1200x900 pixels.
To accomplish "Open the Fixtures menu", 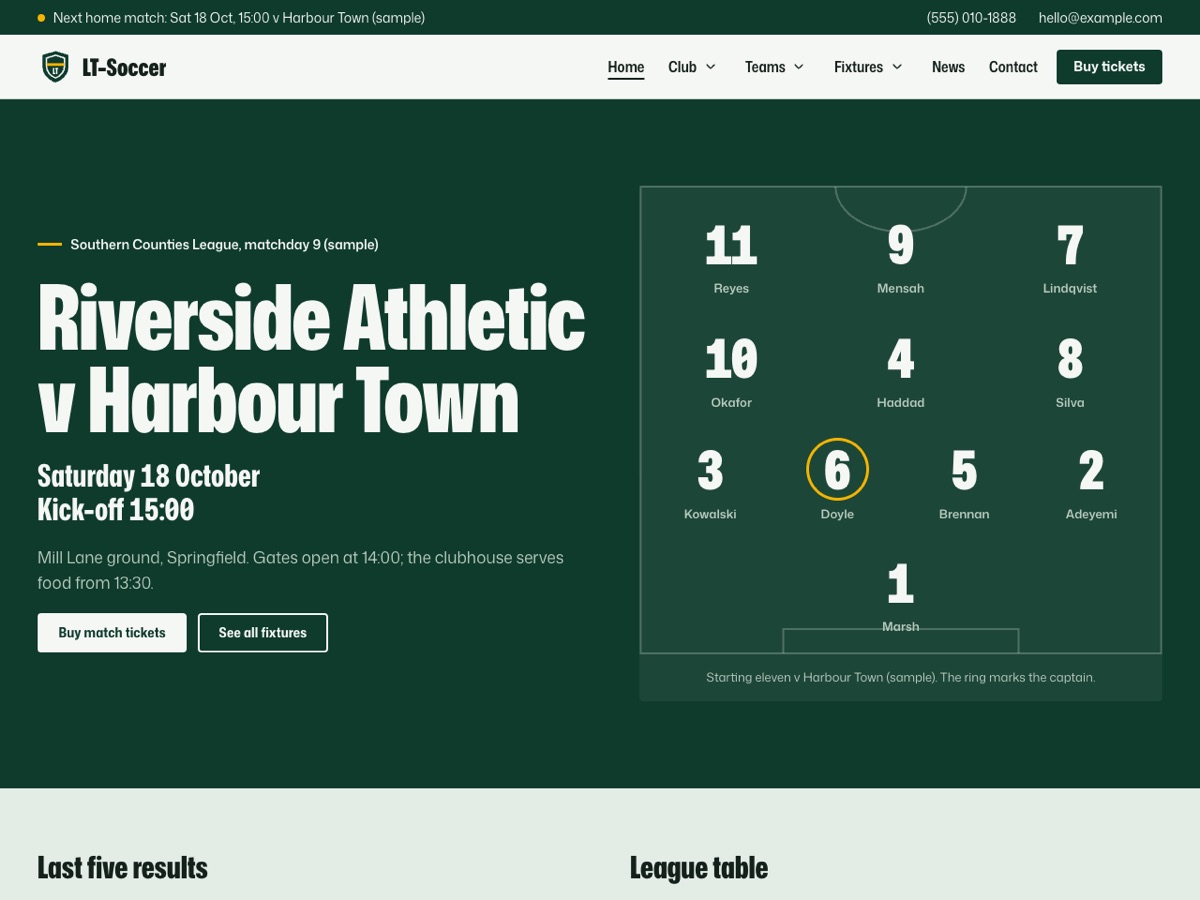I will [858, 67].
